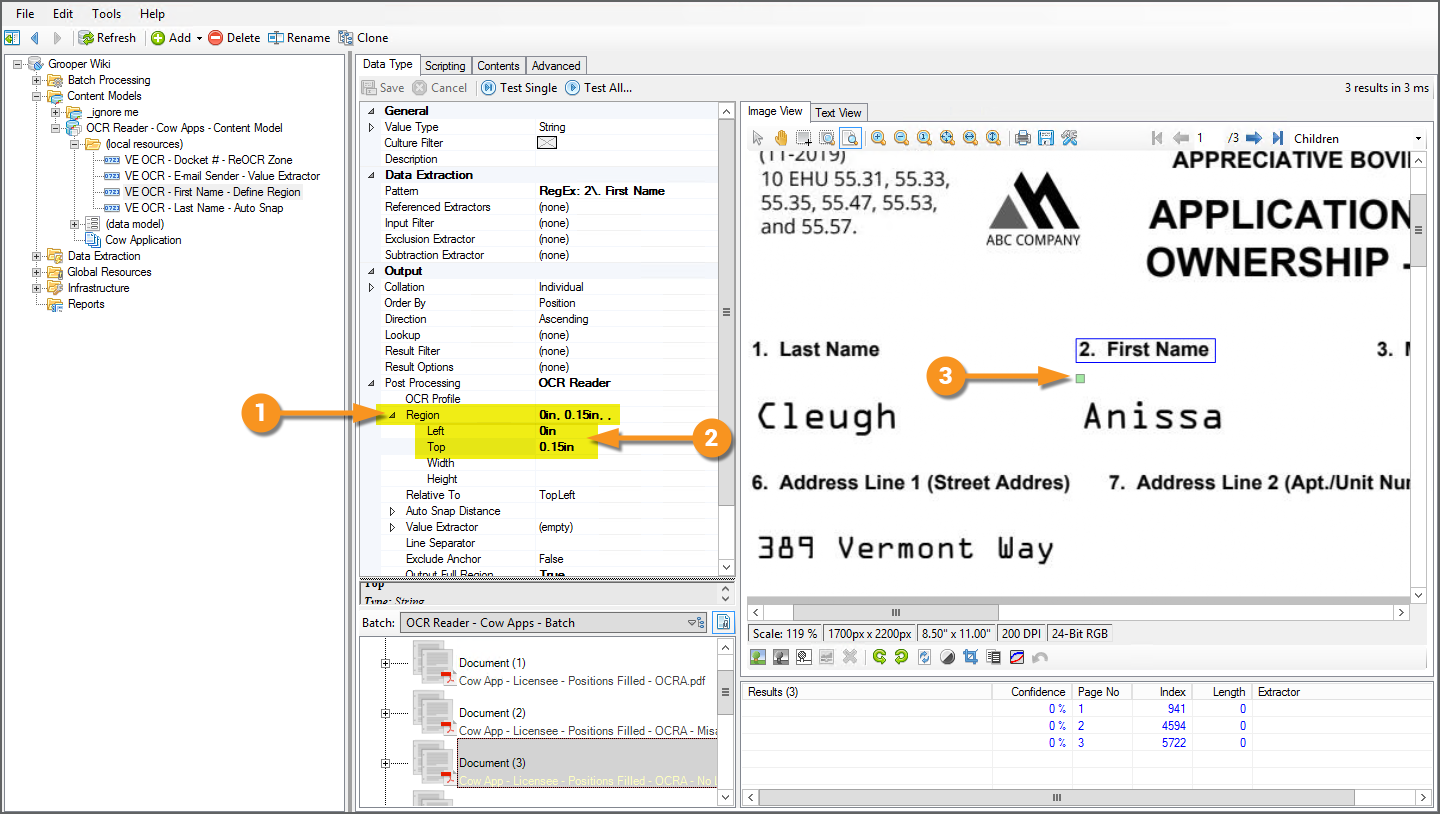Select the crop tool icon

[x=970, y=657]
